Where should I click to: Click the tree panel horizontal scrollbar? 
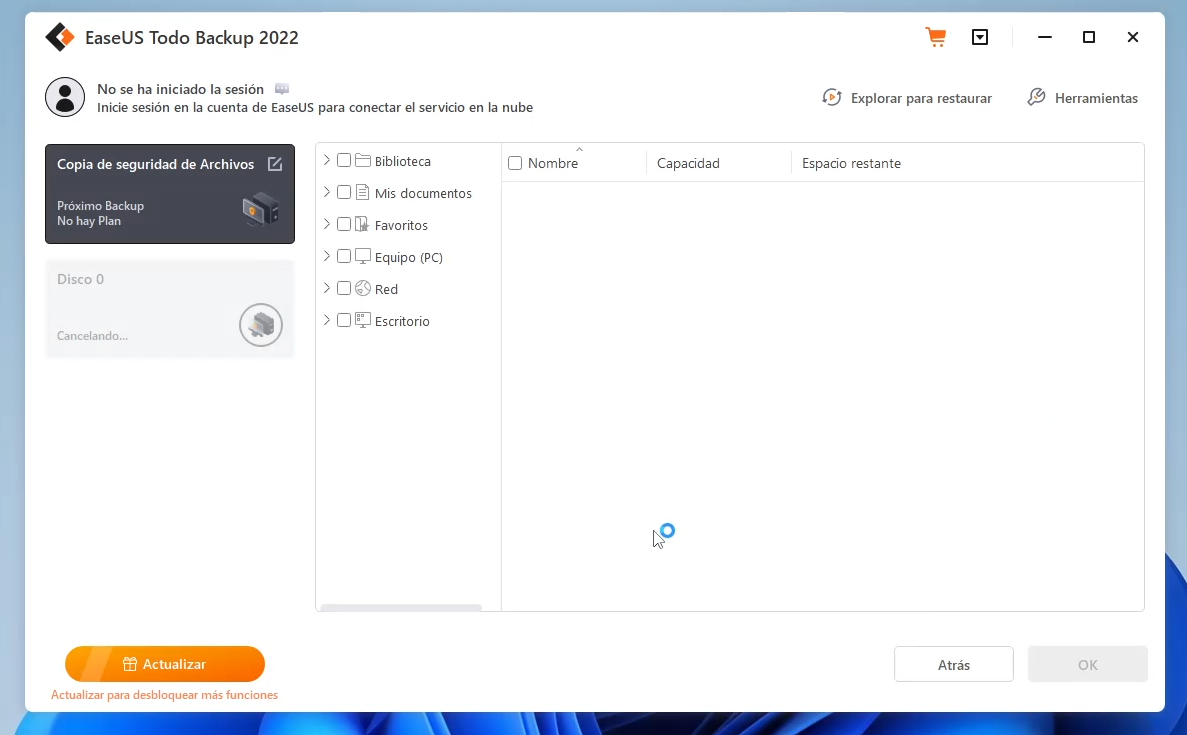click(x=401, y=607)
